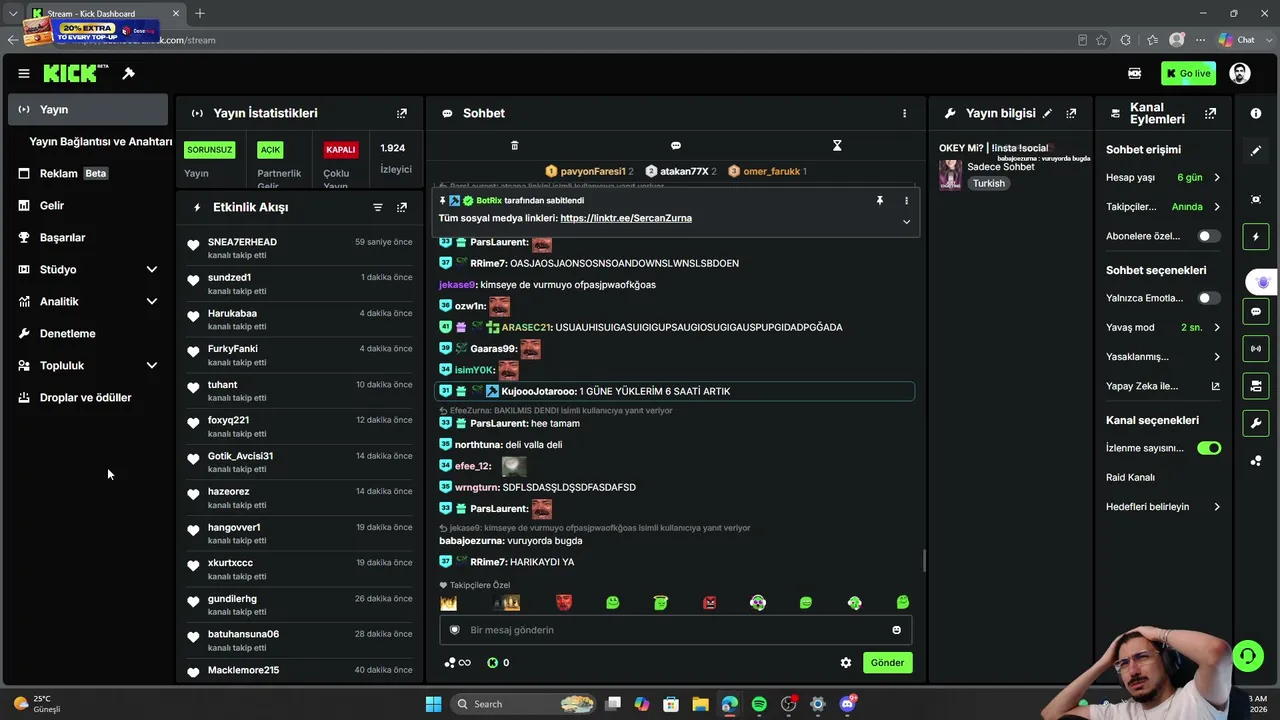Open the Reklam section
The width and height of the screenshot is (1280, 720).
[x=88, y=173]
